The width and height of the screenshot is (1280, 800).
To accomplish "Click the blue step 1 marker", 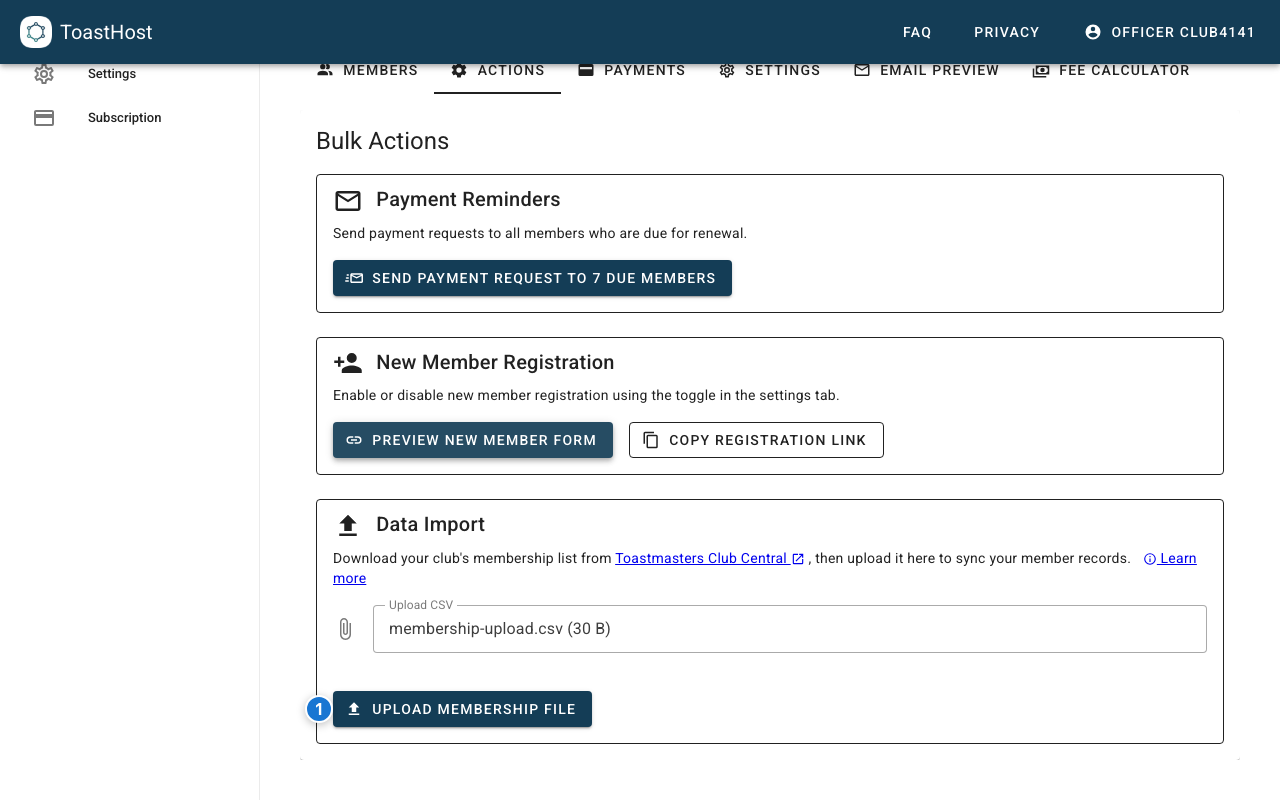I will point(318,708).
